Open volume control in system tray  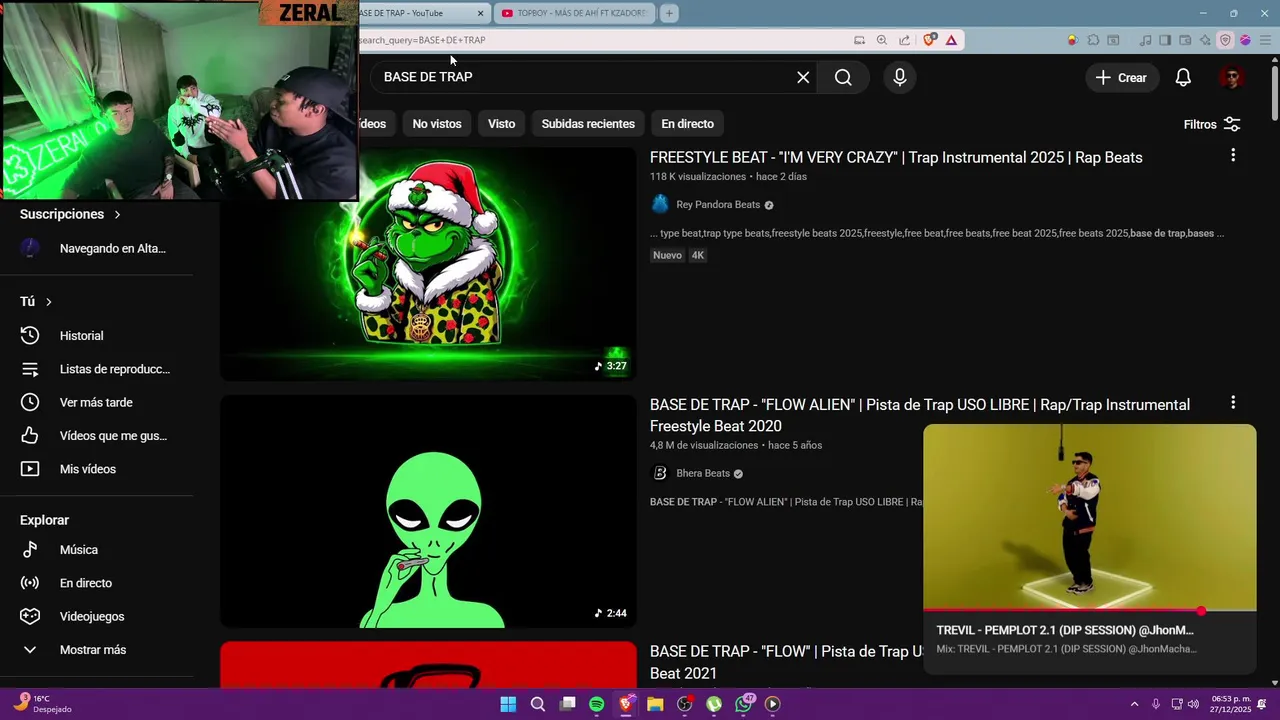(1193, 704)
